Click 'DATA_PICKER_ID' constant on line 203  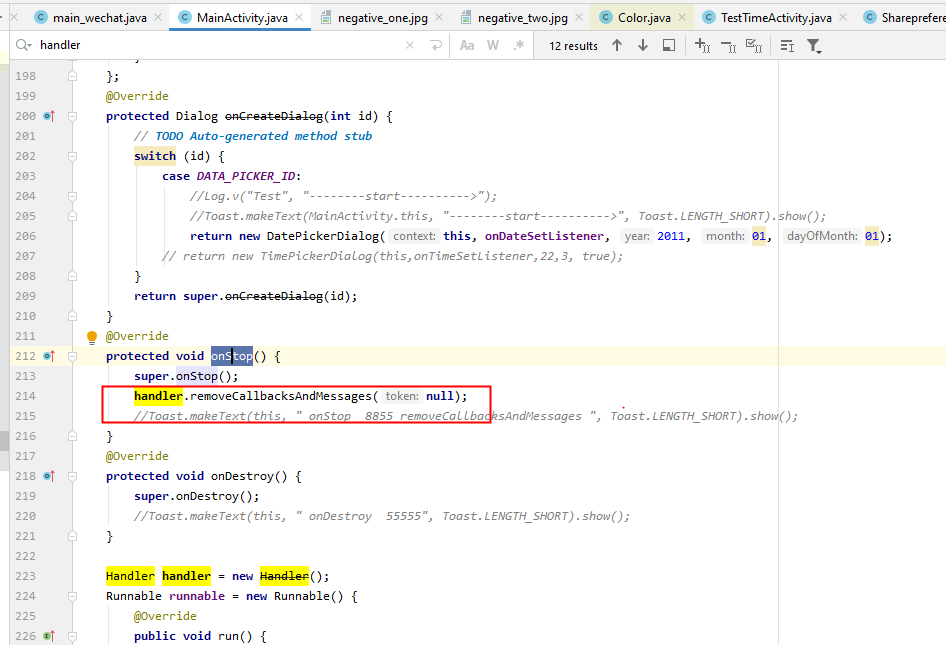[246, 176]
